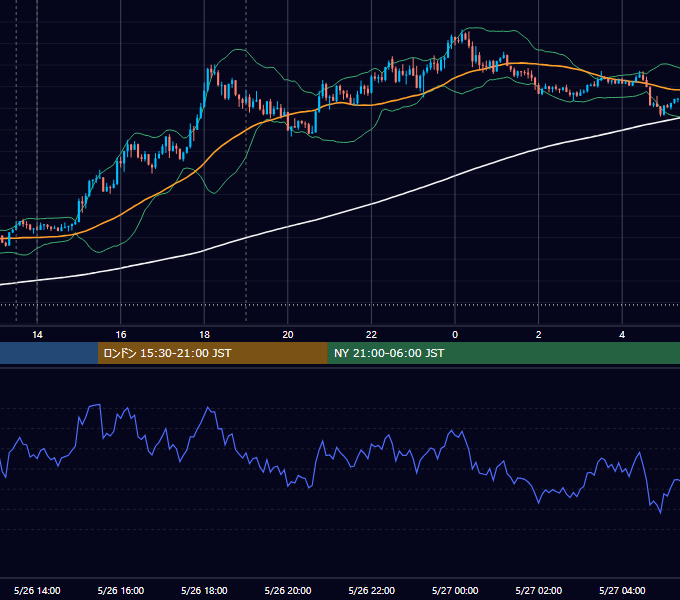Screen dimensions: 680x600
Task: Click the 5/27 04:00 date label
Action: (622, 590)
